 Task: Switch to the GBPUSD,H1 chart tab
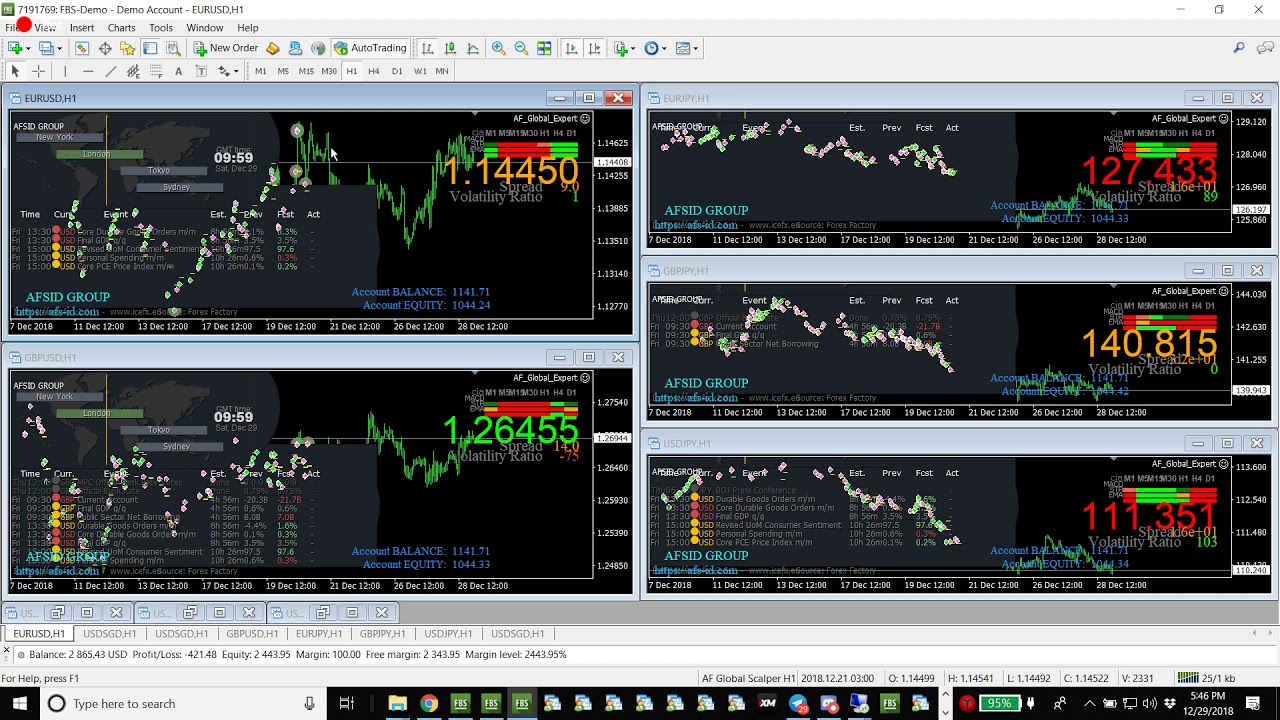click(x=252, y=634)
